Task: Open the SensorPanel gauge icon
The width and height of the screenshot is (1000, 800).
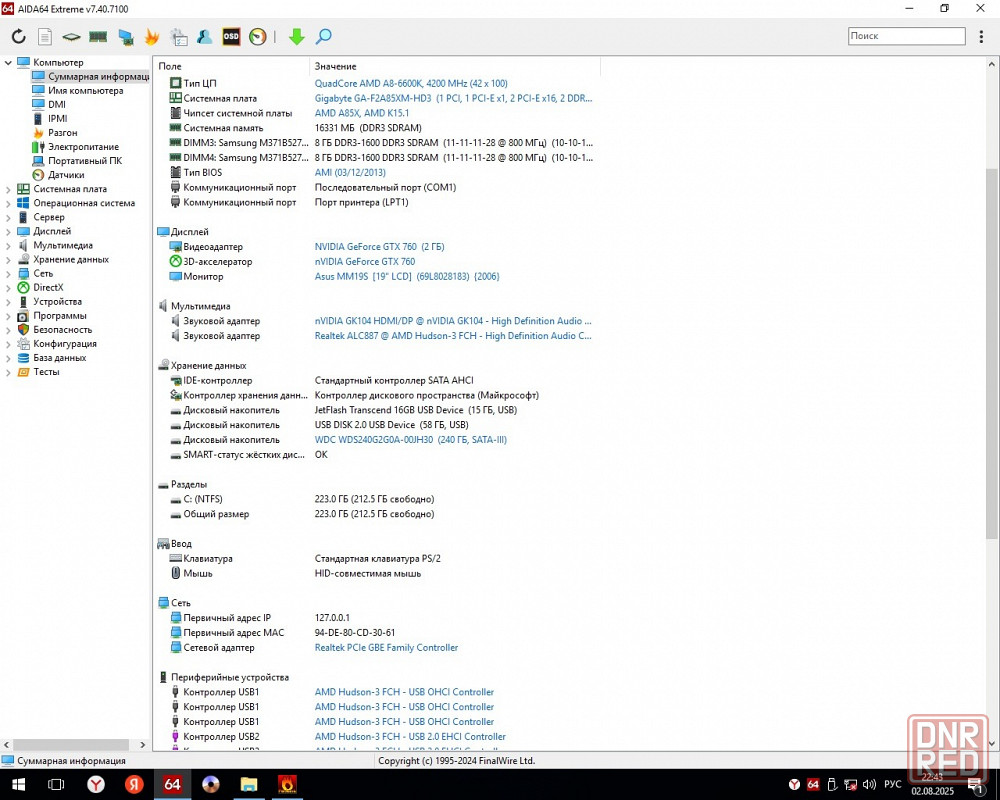Action: coord(258,36)
